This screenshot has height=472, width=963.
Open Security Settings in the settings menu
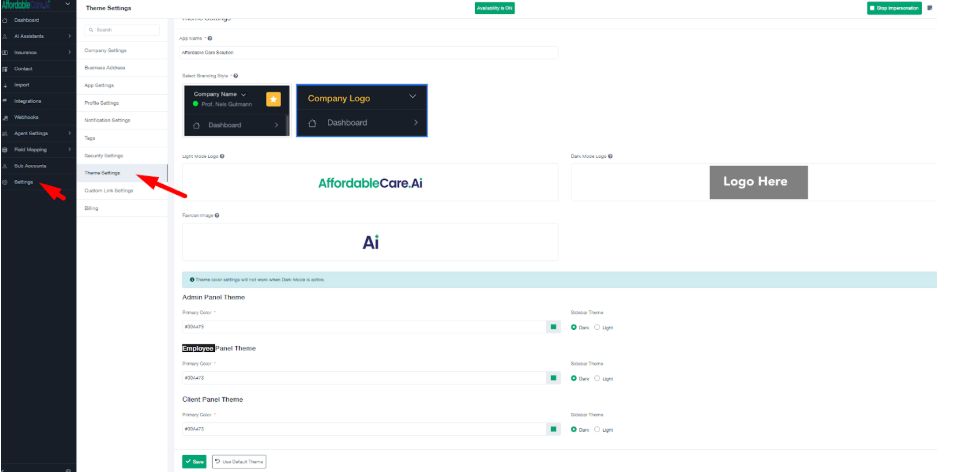[x=104, y=156]
